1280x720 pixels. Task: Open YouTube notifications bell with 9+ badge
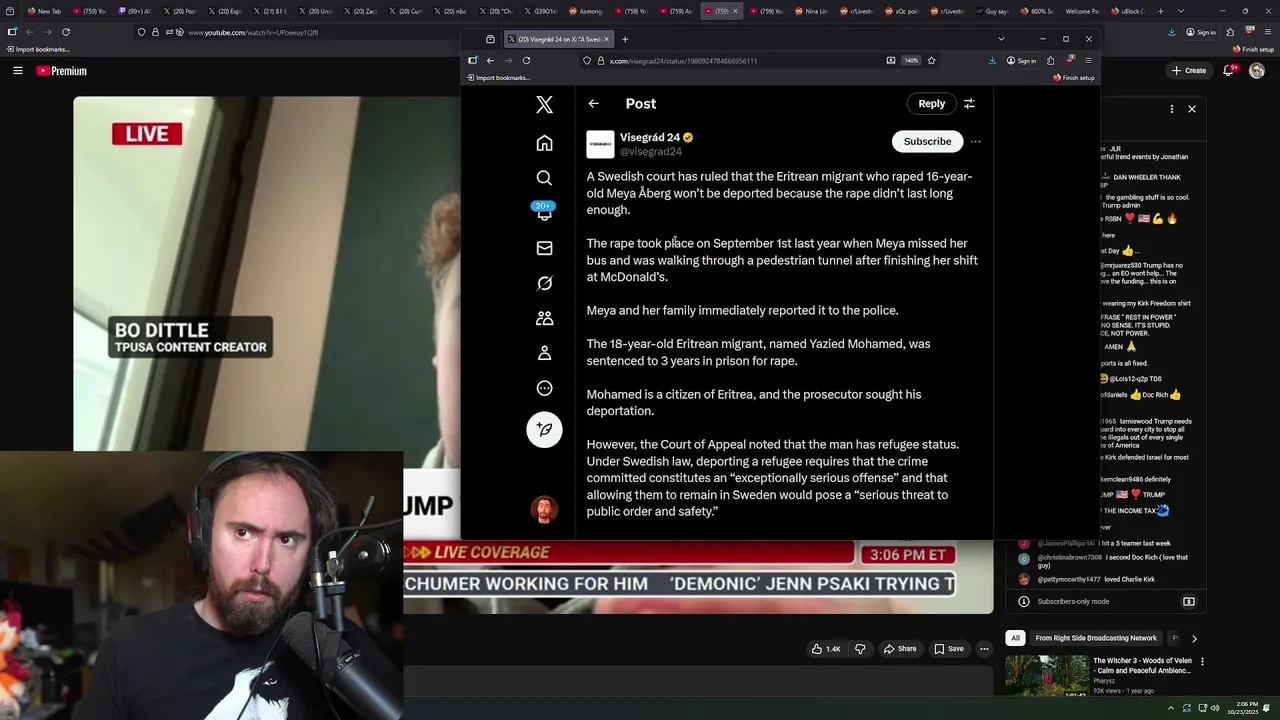point(1229,71)
